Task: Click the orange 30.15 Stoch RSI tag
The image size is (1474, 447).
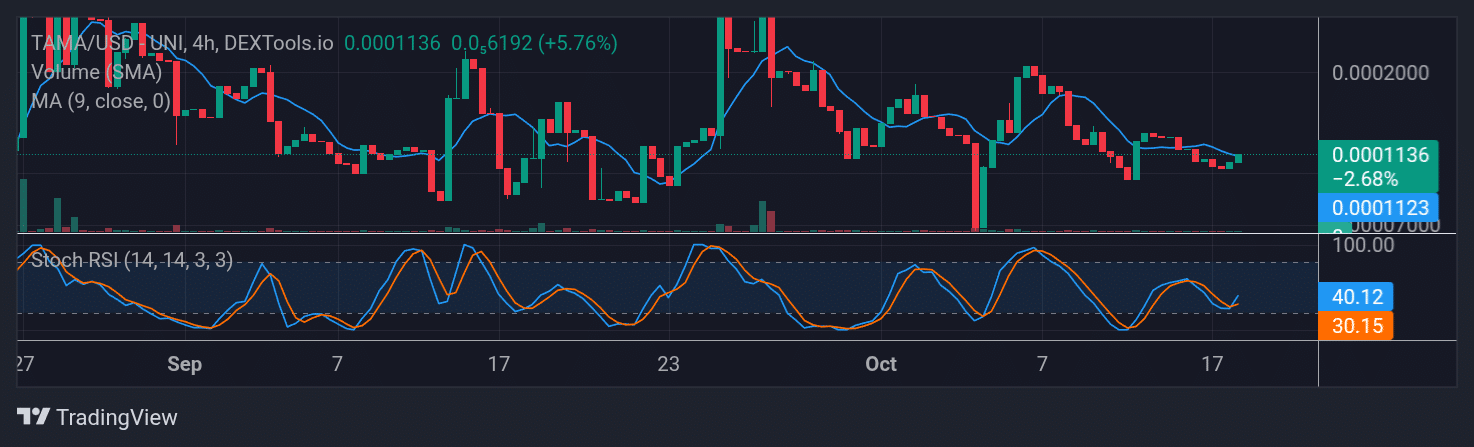Action: point(1355,325)
